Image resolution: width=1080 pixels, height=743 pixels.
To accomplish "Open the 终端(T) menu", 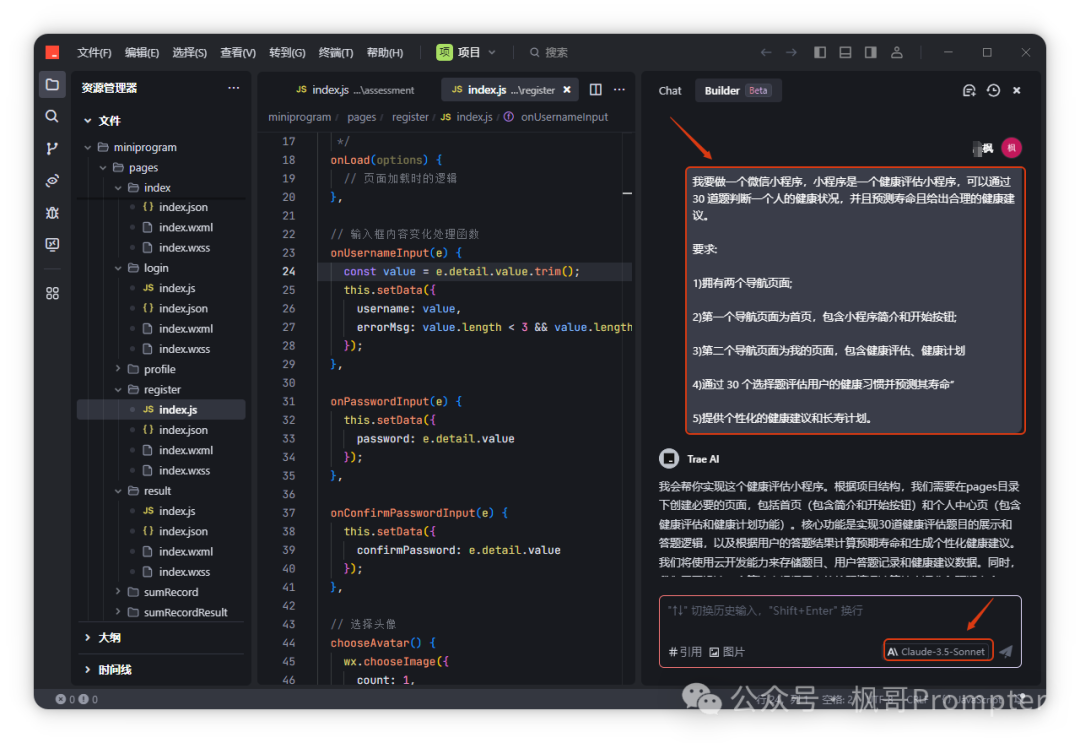I will (335, 53).
